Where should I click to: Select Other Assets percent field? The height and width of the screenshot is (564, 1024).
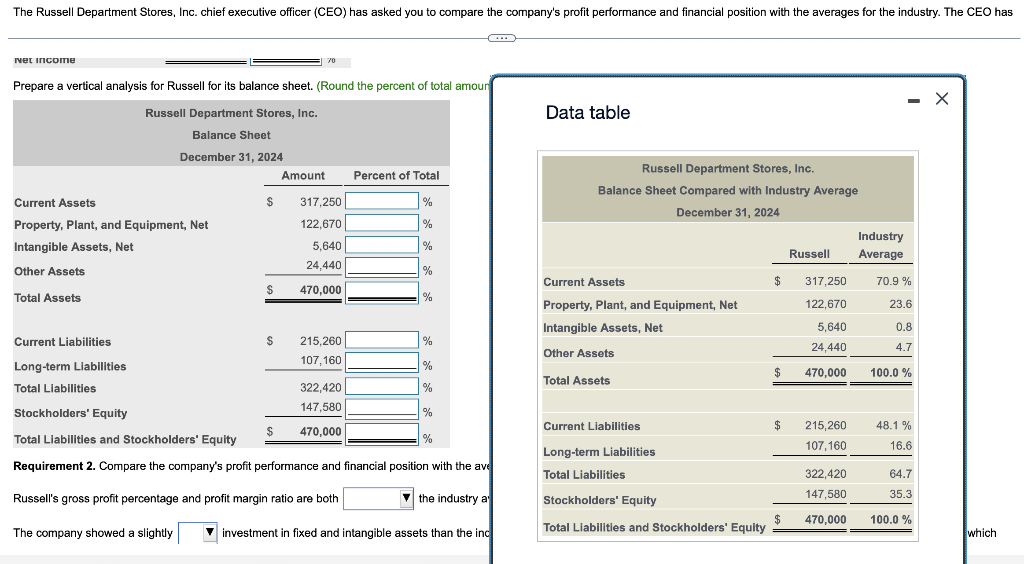click(x=382, y=266)
